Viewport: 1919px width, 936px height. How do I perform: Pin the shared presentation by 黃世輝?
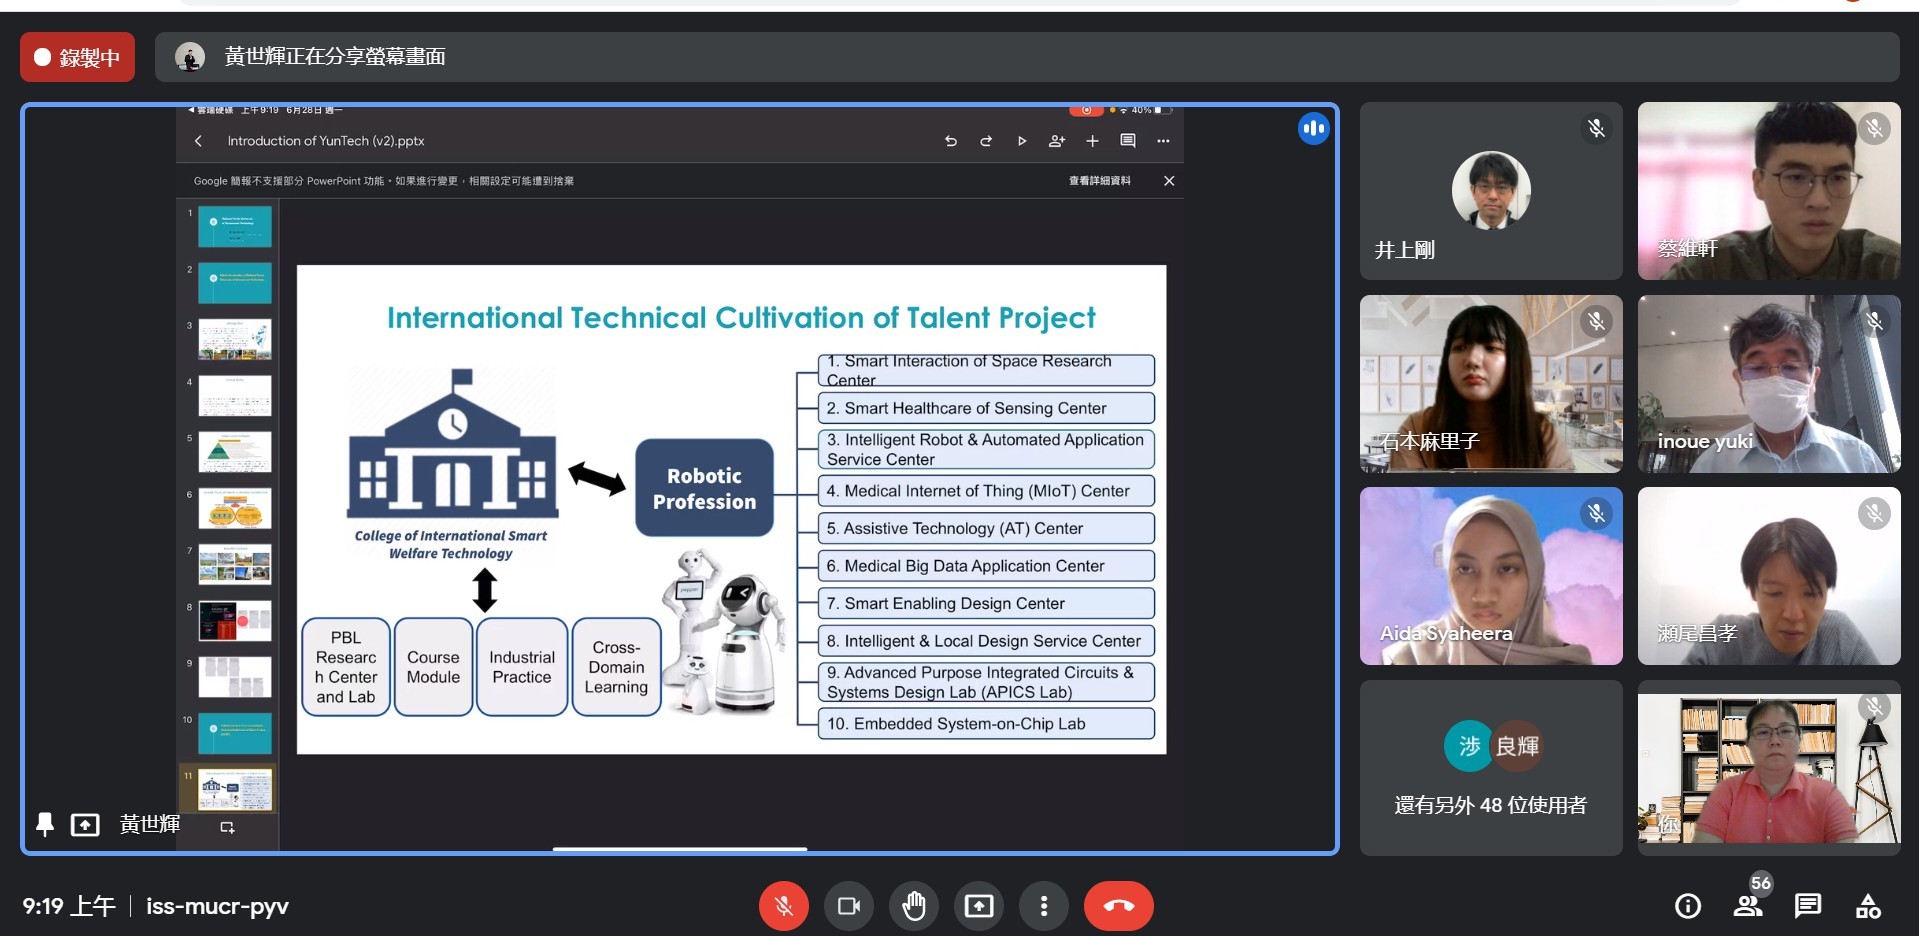[45, 824]
